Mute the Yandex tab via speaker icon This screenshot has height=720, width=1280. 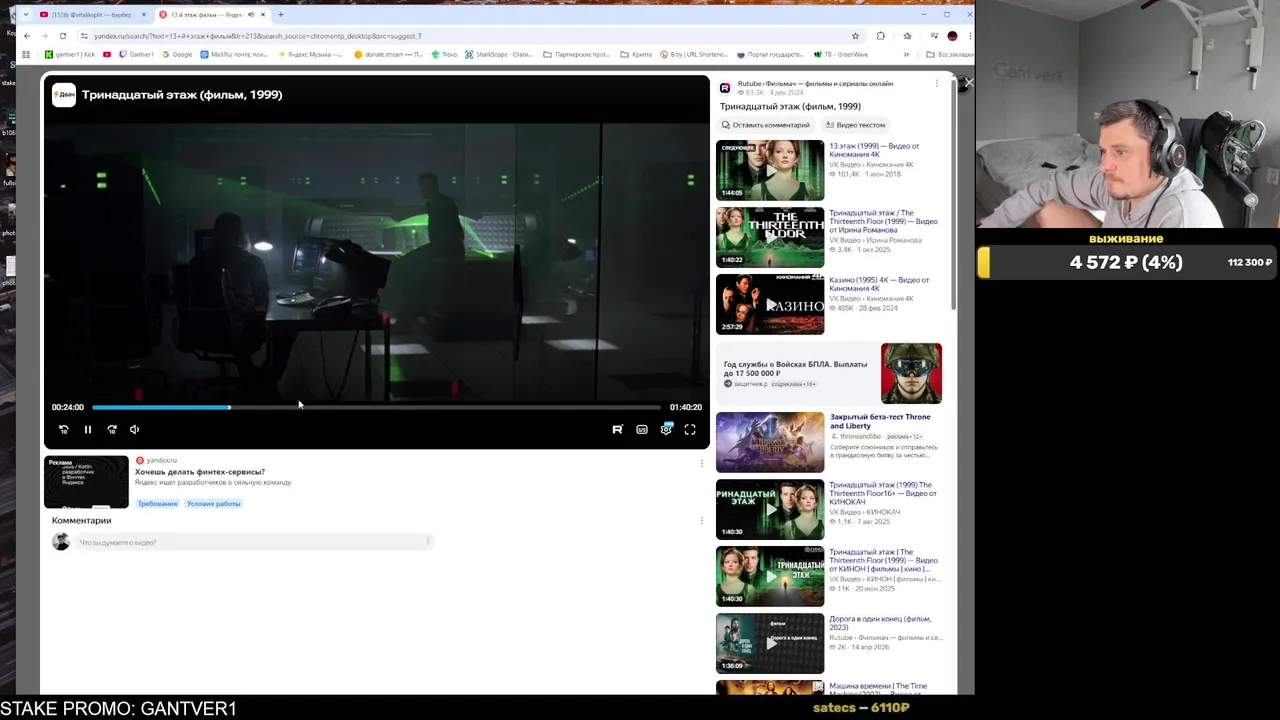click(x=250, y=15)
